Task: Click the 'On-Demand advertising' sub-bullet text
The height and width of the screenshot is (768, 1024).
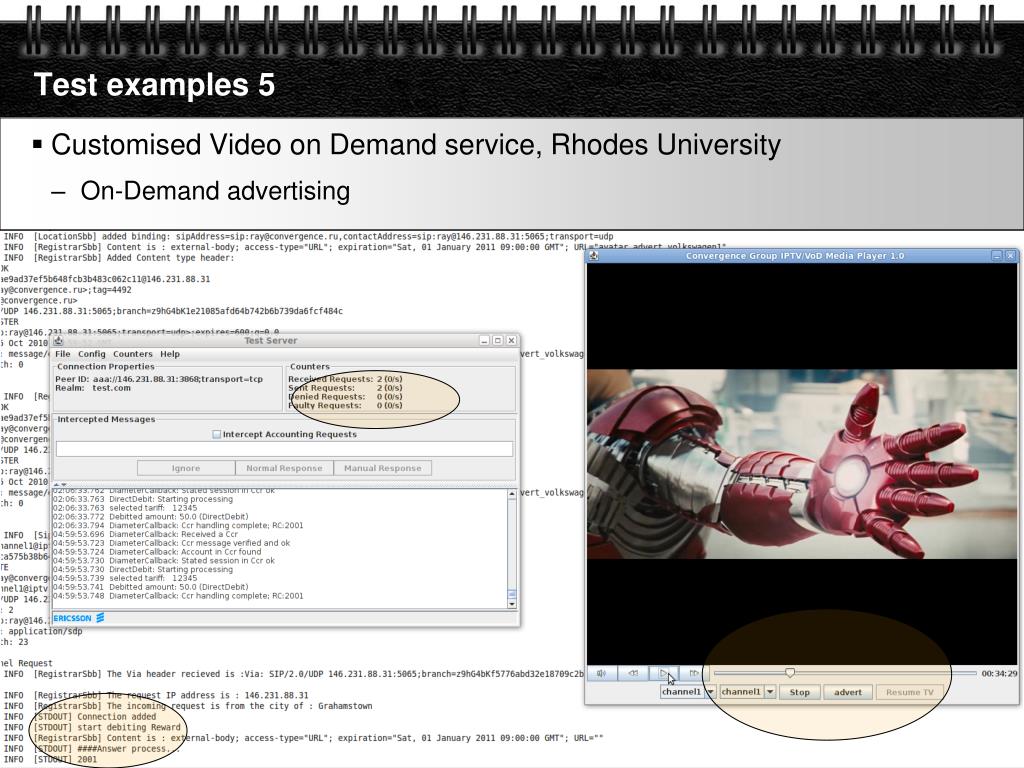Action: tap(216, 191)
